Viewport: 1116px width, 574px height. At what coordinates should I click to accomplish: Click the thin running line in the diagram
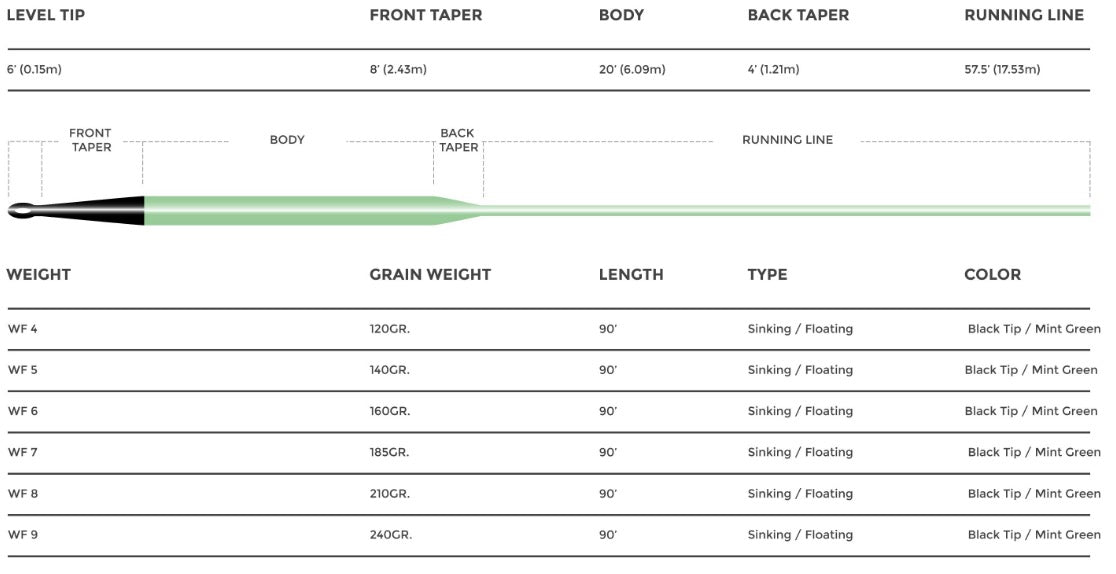(x=786, y=210)
